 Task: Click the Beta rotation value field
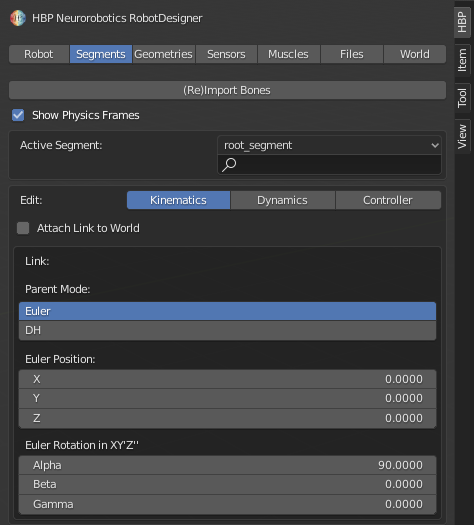(227, 485)
